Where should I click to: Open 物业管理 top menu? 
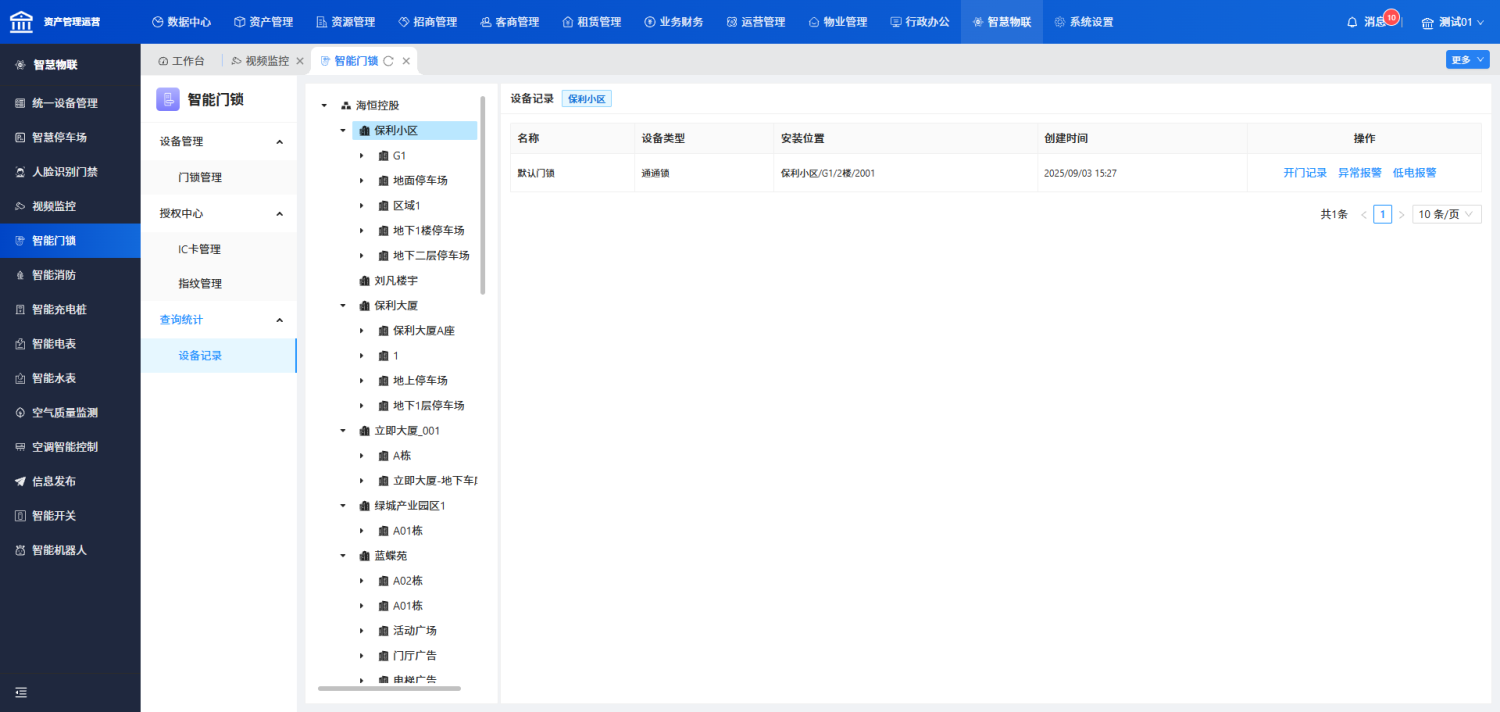837,22
